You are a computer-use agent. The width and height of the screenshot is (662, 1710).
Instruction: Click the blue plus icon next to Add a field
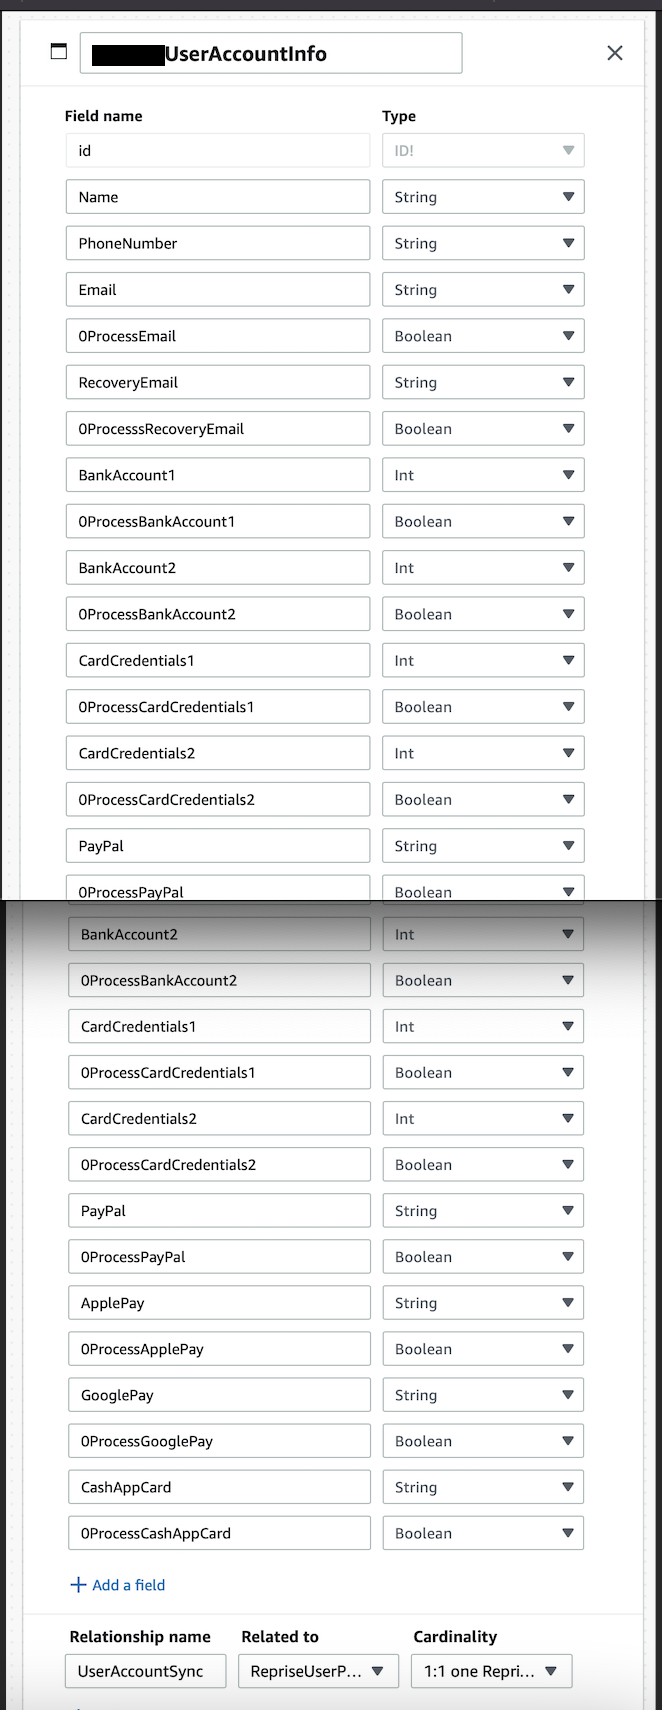(77, 1584)
